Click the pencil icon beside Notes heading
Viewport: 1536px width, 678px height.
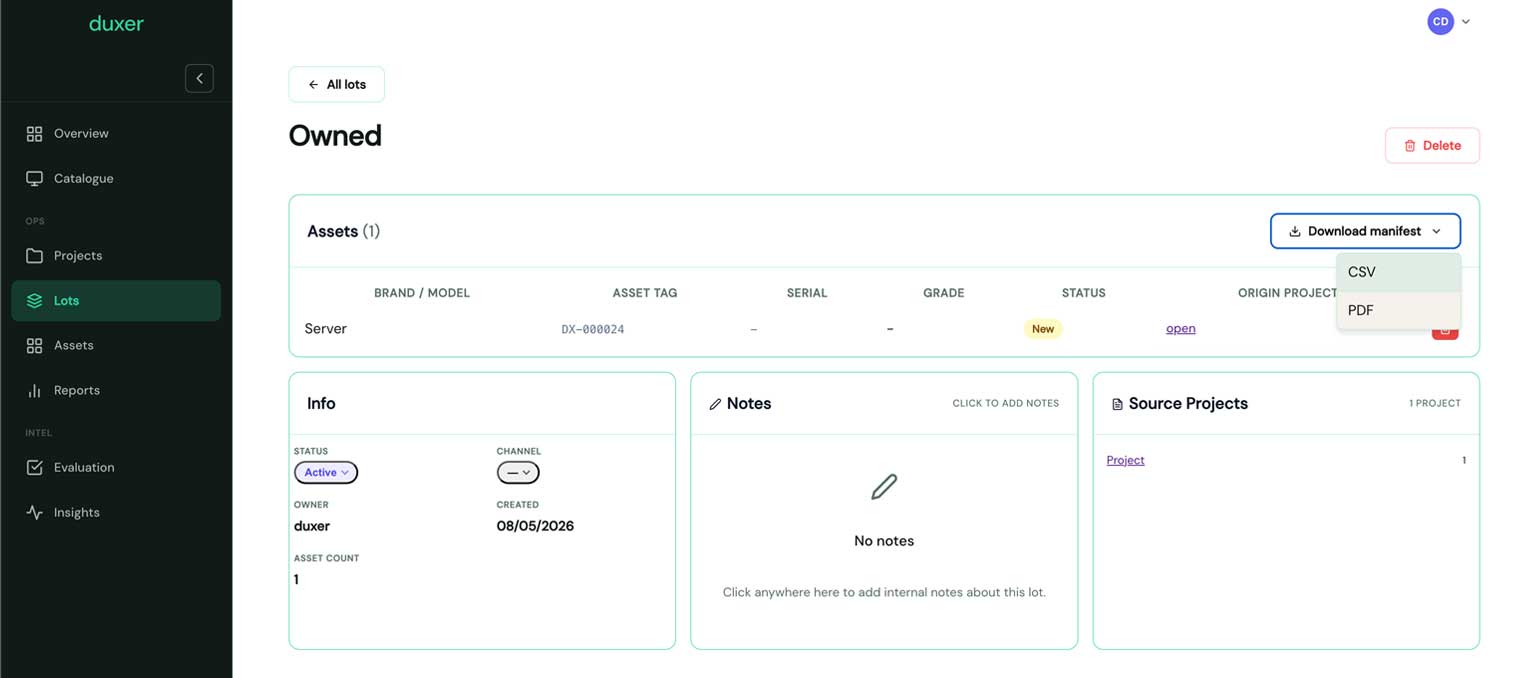tap(715, 404)
